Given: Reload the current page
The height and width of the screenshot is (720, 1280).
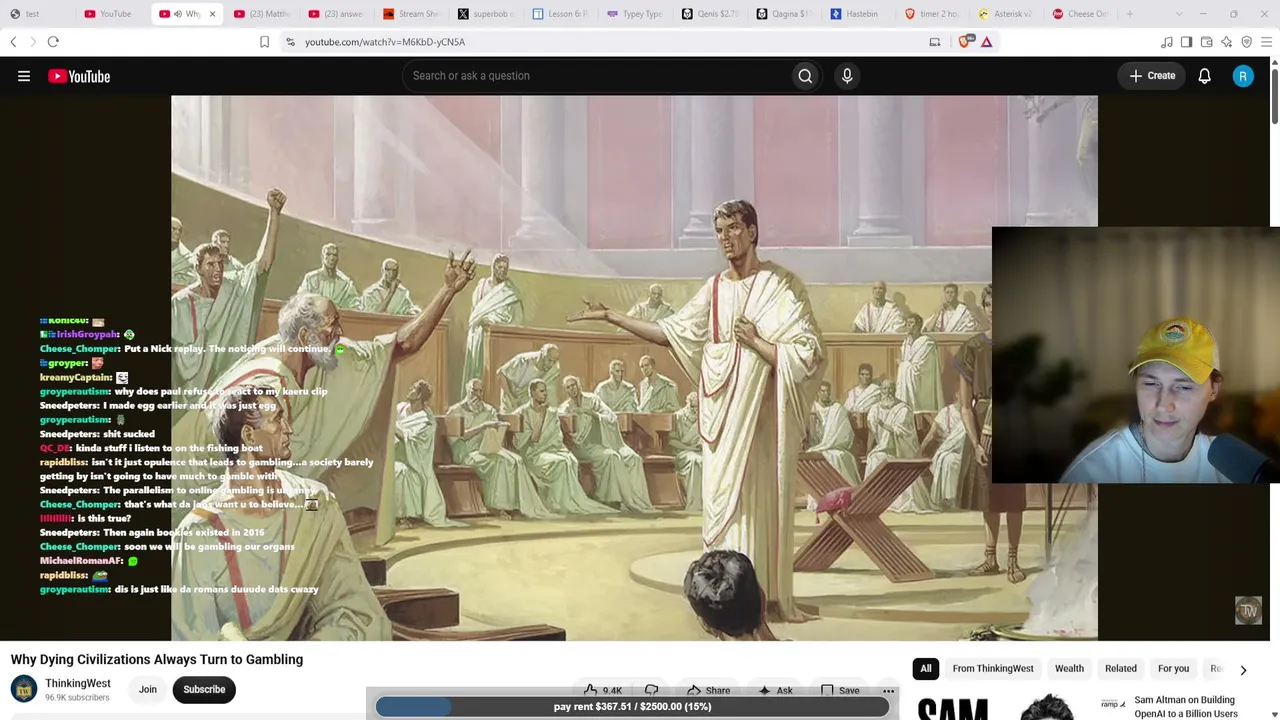Looking at the screenshot, I should 53,42.
